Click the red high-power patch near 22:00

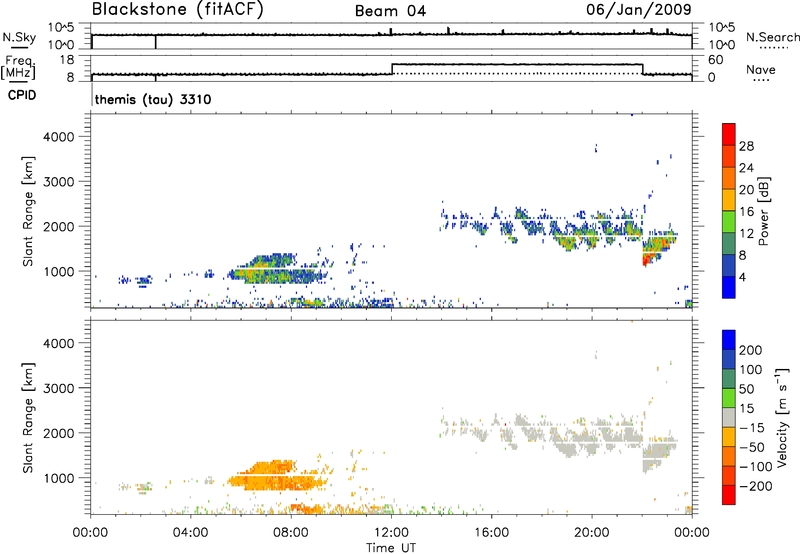point(646,260)
